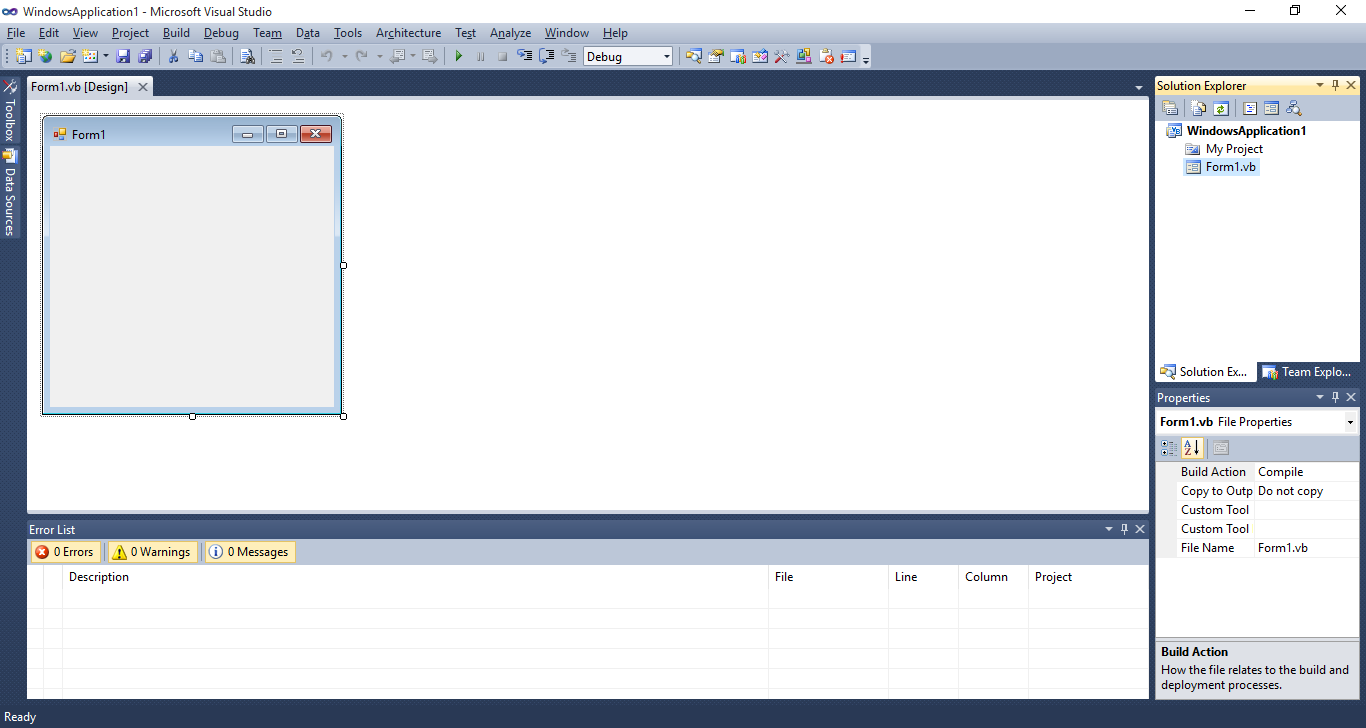Select the Paste icon on the toolbar
Image resolution: width=1366 pixels, height=728 pixels.
coord(220,56)
